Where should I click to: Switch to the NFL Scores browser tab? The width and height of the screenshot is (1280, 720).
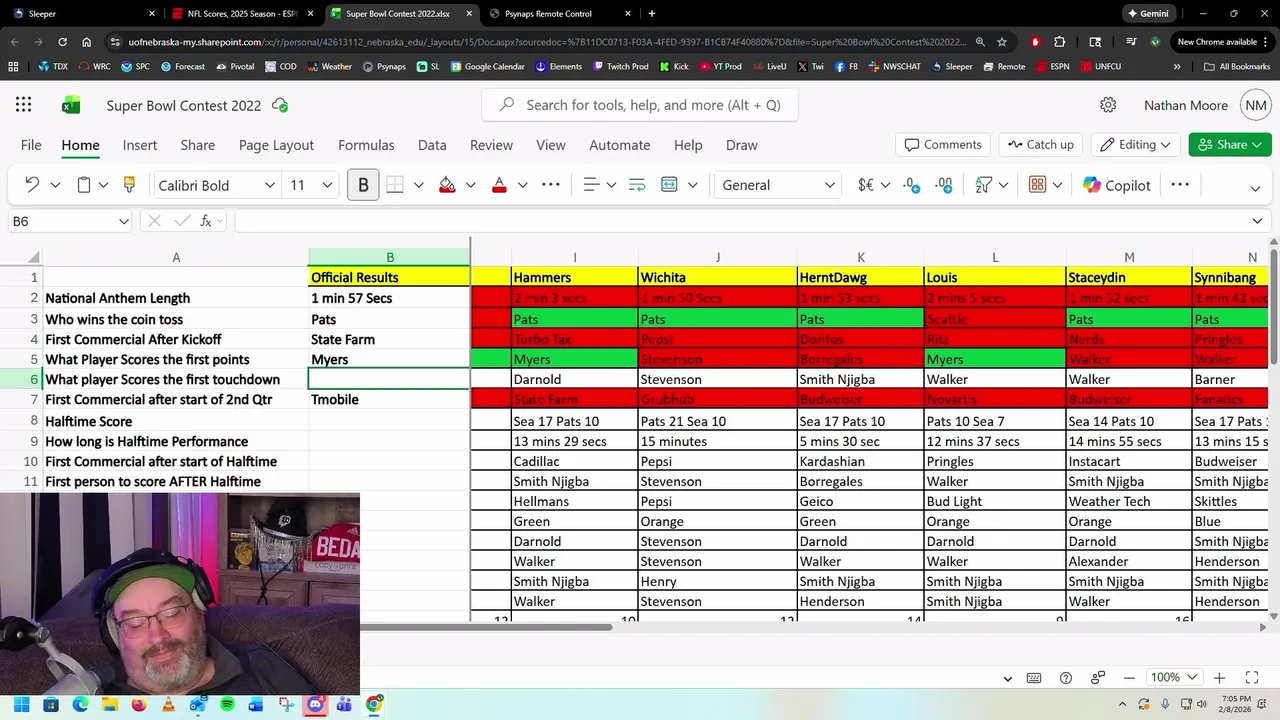pos(242,14)
